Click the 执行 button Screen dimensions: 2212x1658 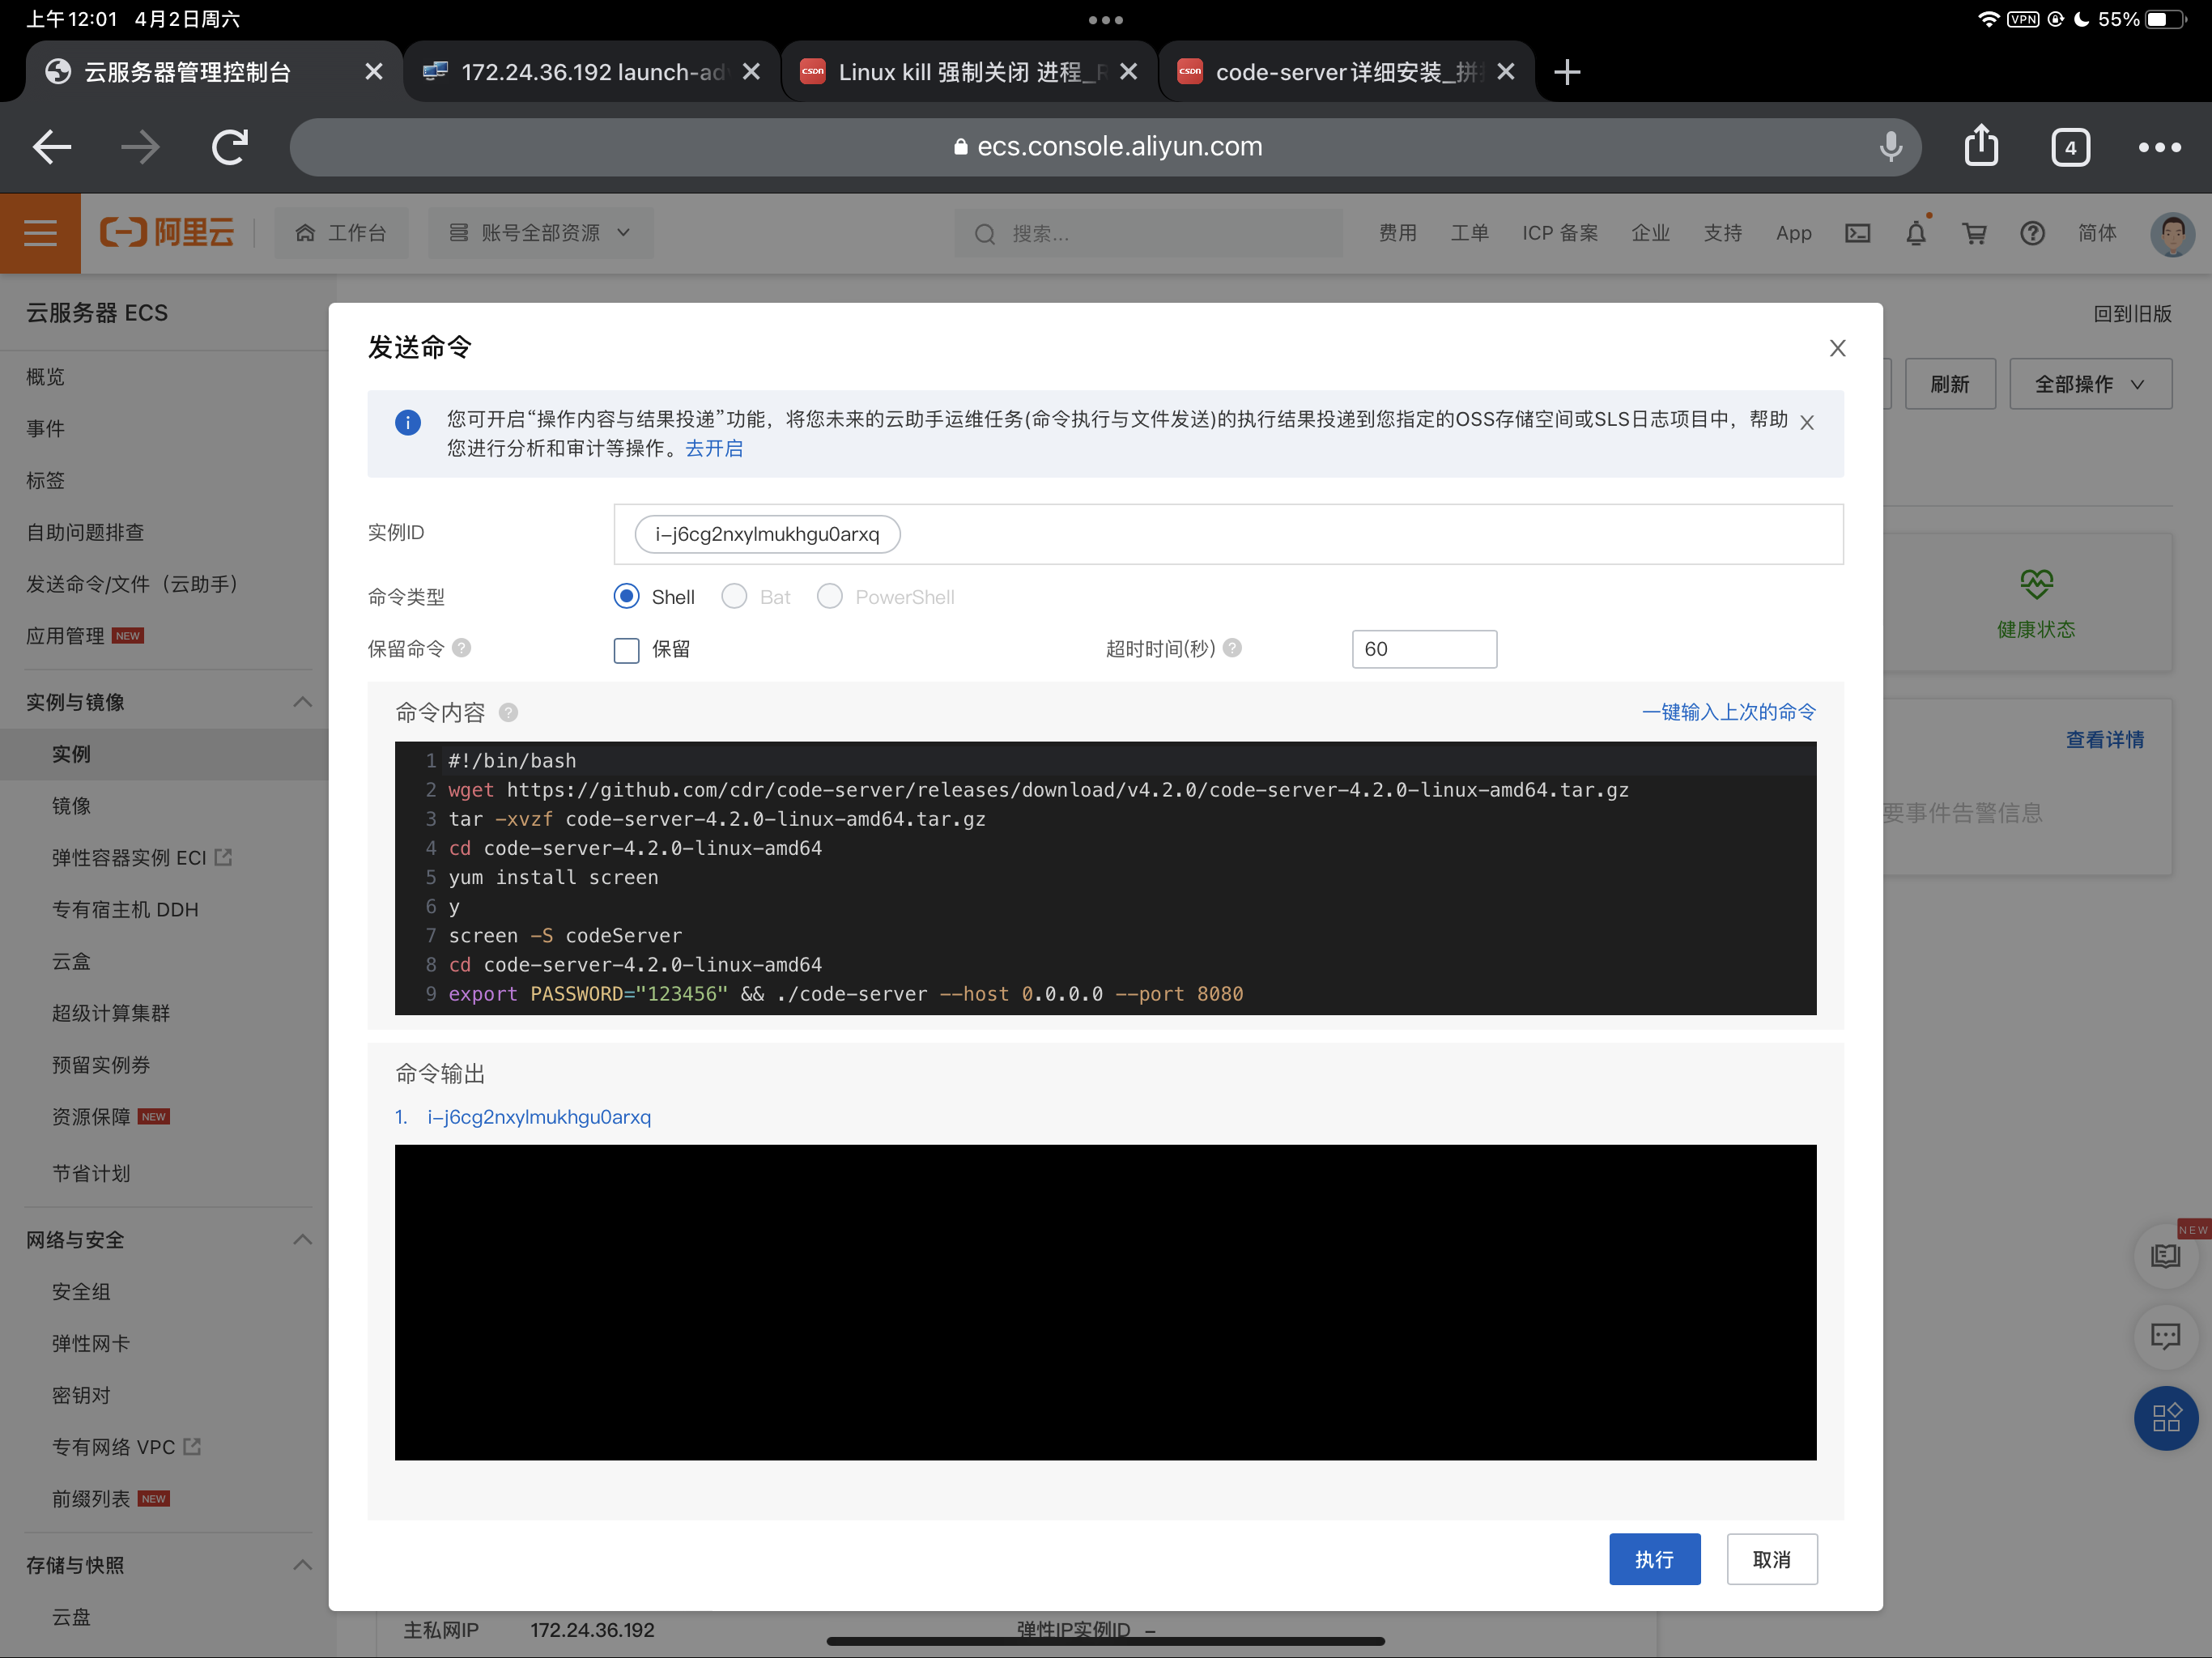coord(1654,1559)
